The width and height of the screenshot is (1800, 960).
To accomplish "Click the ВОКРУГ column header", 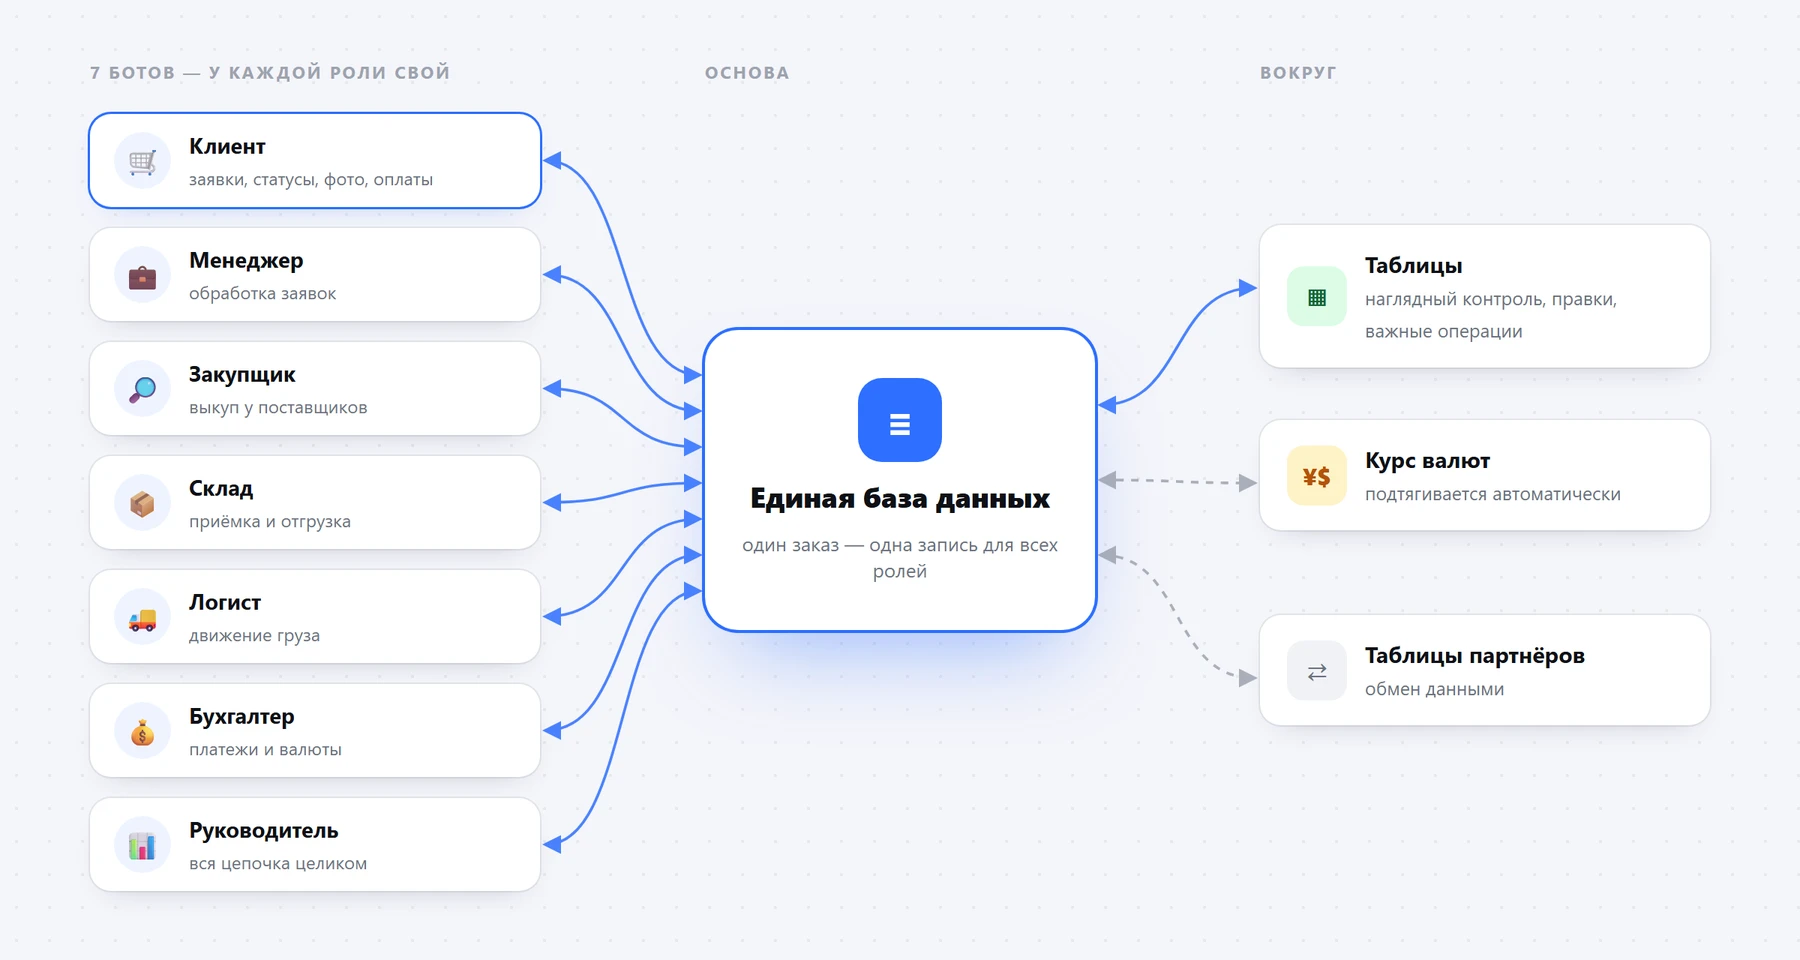I will (x=1298, y=73).
